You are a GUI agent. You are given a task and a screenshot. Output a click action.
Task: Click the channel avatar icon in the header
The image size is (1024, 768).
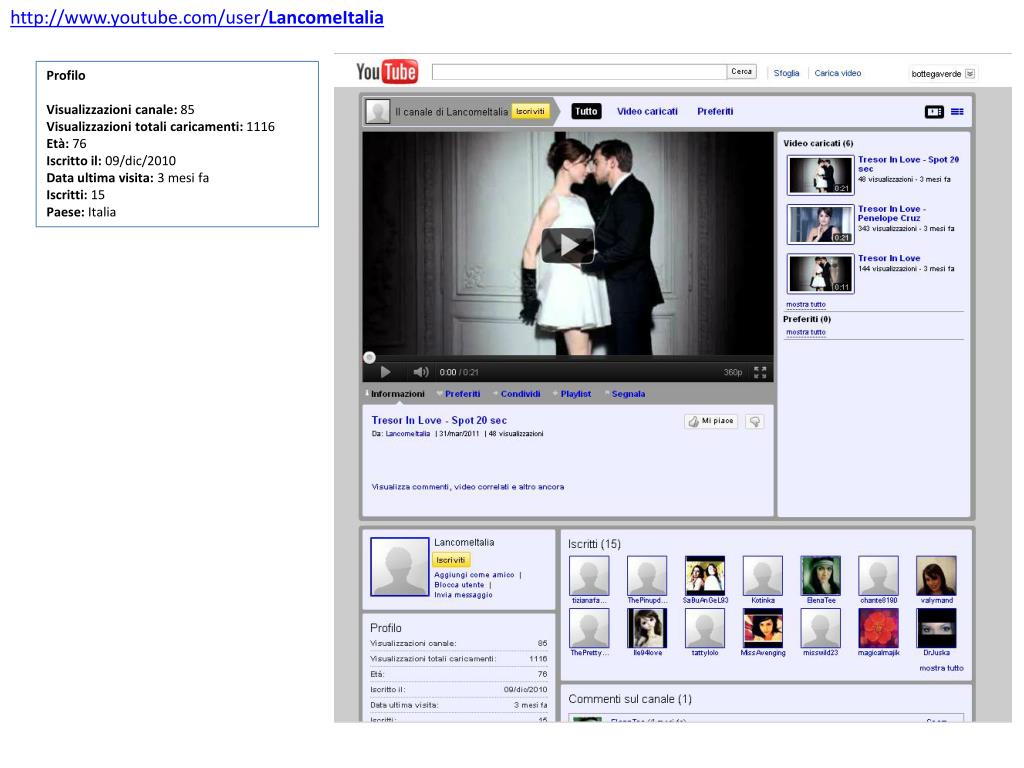pos(377,112)
